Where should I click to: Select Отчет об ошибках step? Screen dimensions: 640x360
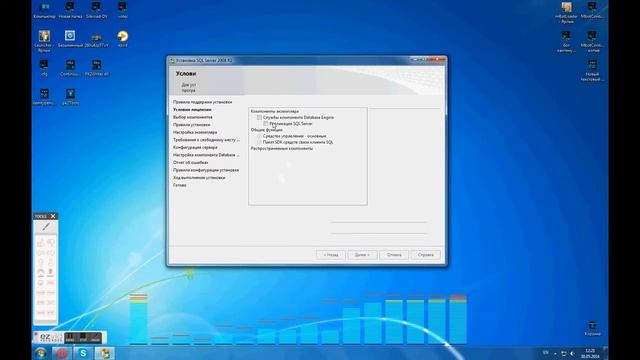191,162
